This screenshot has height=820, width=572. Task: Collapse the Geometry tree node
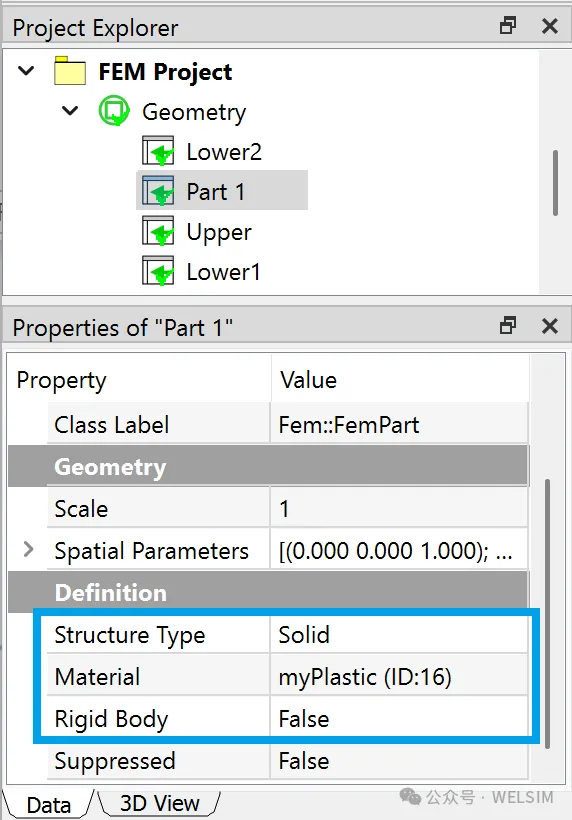[70, 110]
